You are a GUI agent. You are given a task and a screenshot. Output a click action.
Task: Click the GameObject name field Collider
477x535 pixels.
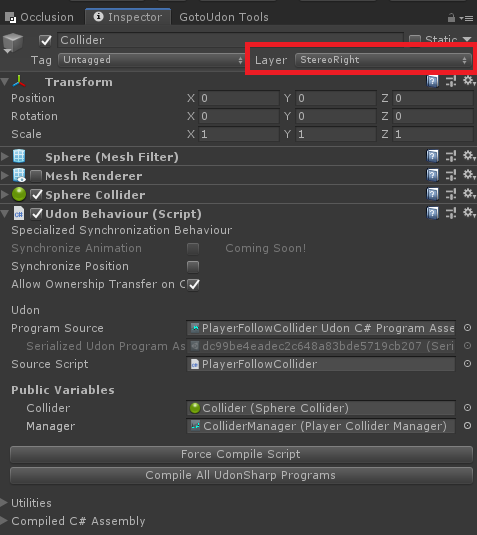coord(230,40)
